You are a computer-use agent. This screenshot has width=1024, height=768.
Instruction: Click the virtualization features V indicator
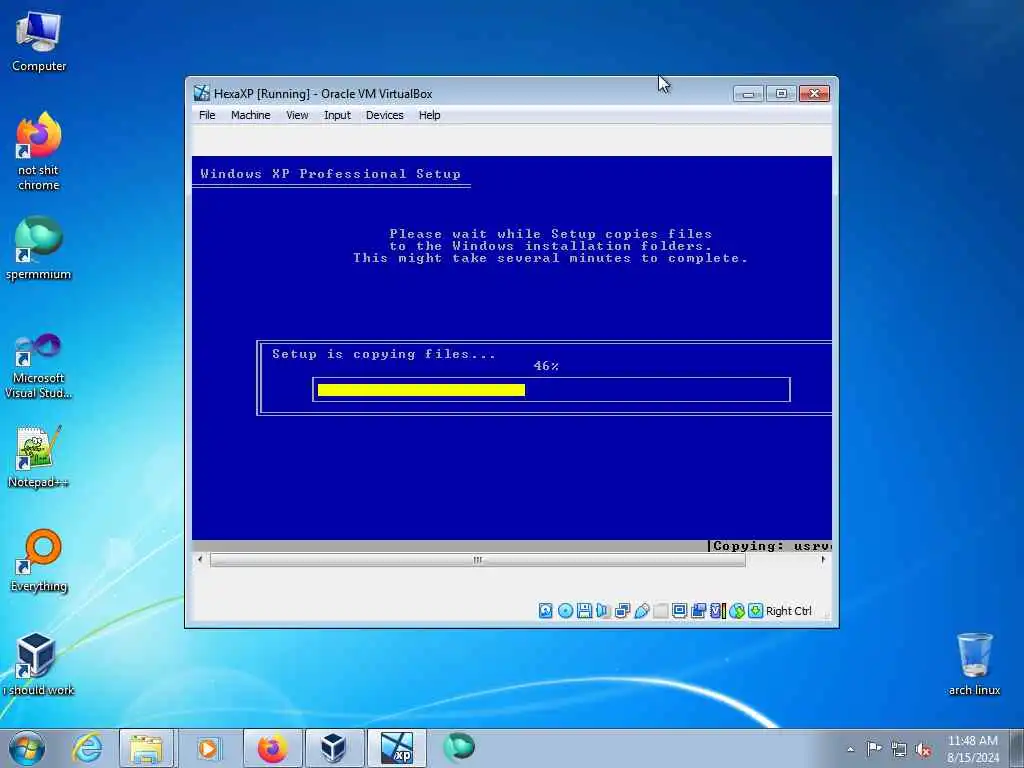click(717, 611)
